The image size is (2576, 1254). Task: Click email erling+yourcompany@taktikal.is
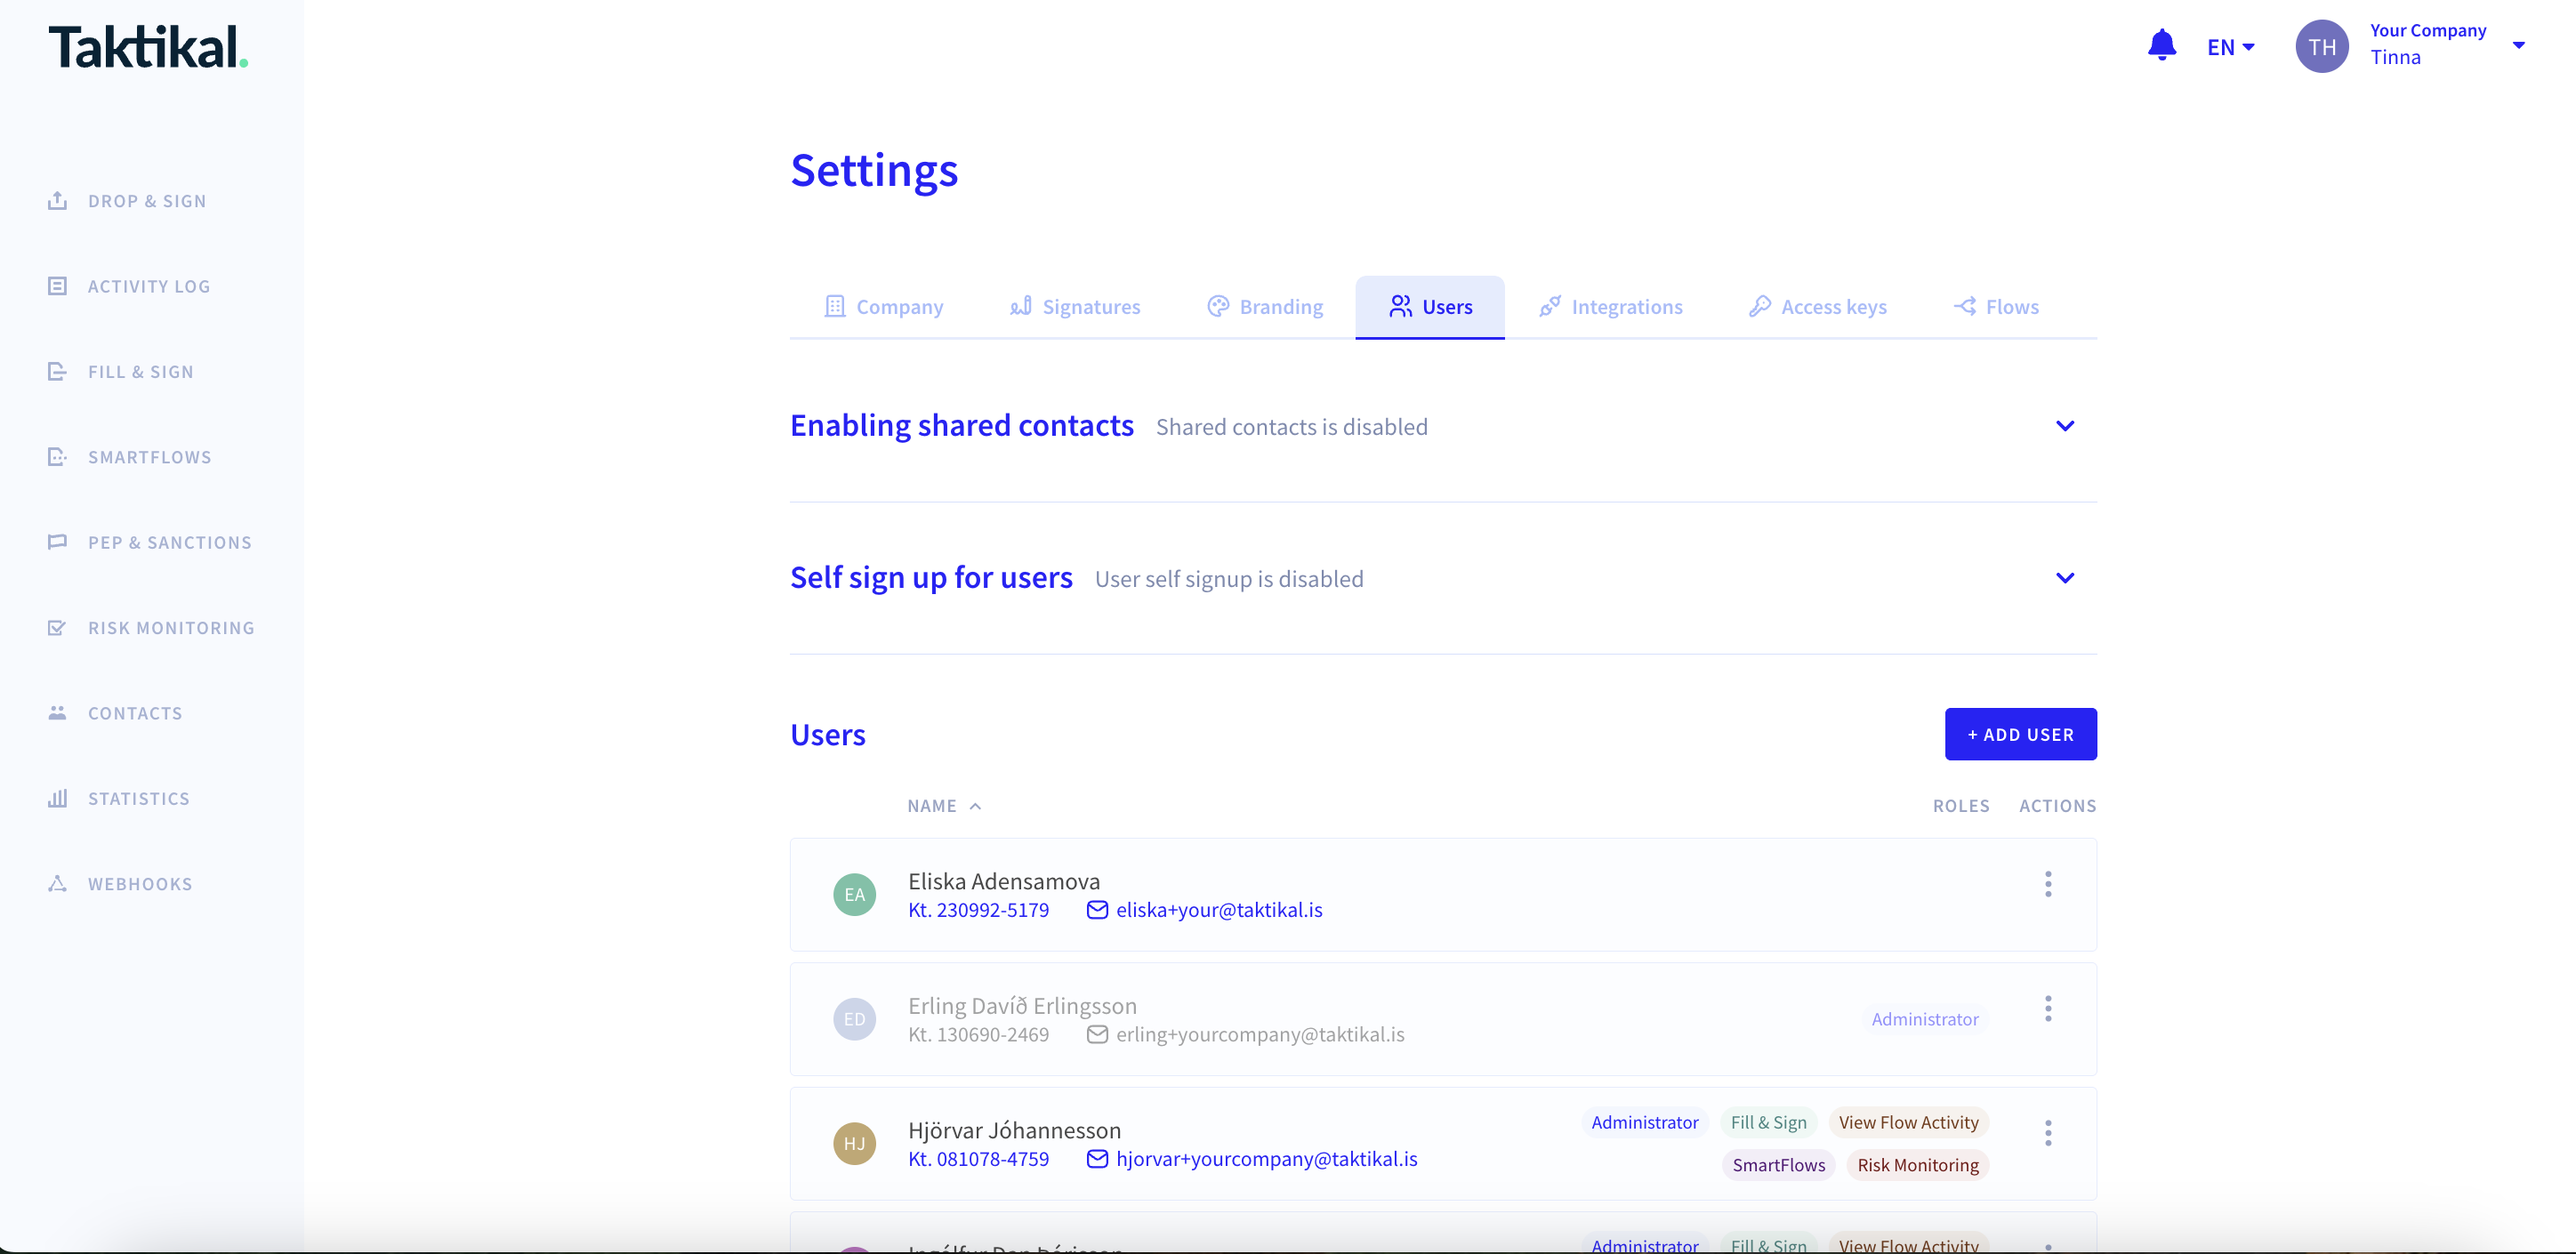tap(1260, 1034)
